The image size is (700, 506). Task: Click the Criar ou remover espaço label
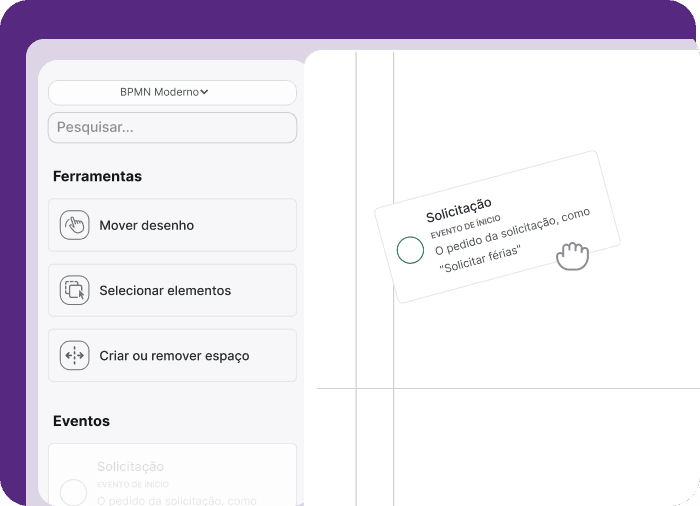174,356
